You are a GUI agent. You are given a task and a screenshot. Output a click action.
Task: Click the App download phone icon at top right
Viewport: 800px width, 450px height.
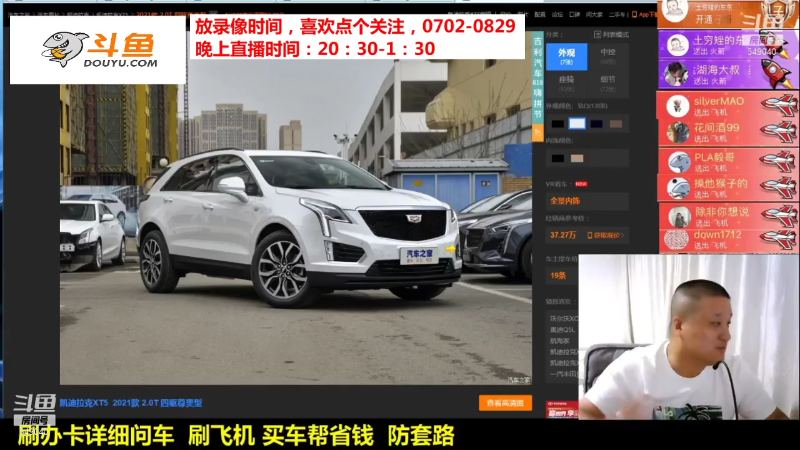[x=634, y=14]
